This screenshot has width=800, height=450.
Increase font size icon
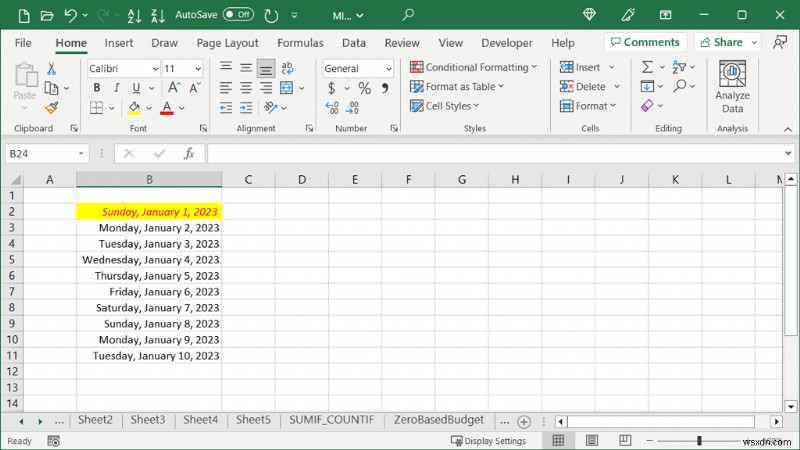tap(174, 88)
